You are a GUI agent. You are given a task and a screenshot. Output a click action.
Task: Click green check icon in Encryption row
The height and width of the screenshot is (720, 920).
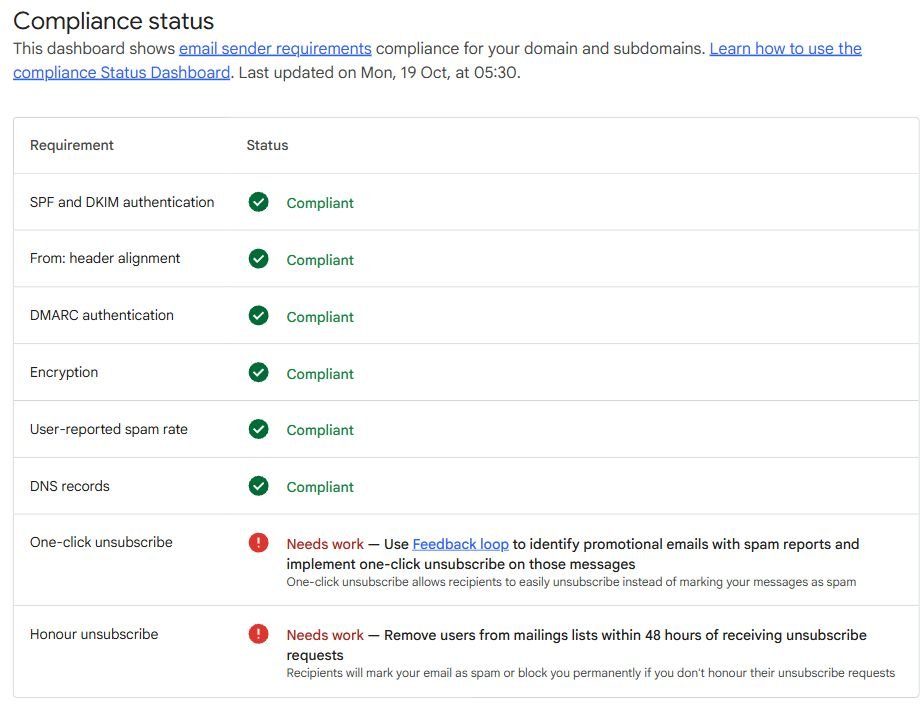[x=258, y=373]
